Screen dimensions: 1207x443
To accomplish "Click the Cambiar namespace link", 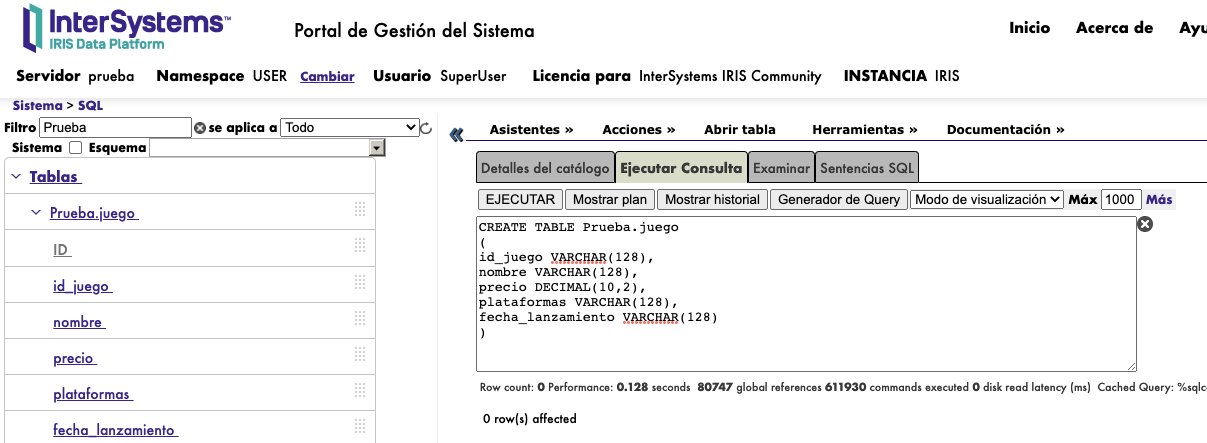I will click(327, 76).
